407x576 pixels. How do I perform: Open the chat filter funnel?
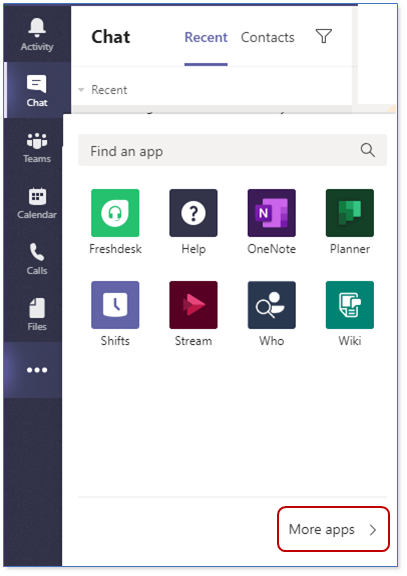[324, 36]
